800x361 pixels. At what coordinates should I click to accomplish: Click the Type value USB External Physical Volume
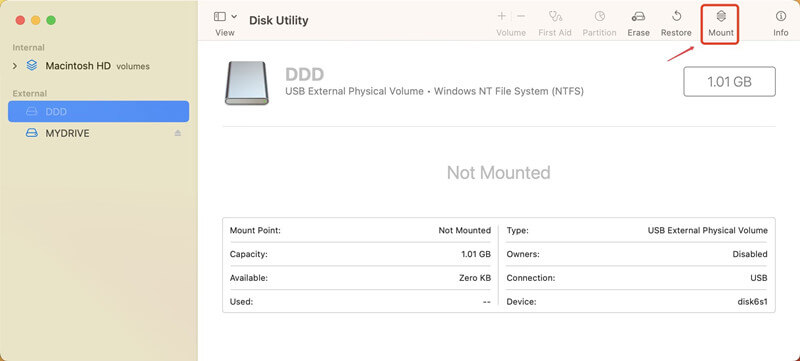708,230
